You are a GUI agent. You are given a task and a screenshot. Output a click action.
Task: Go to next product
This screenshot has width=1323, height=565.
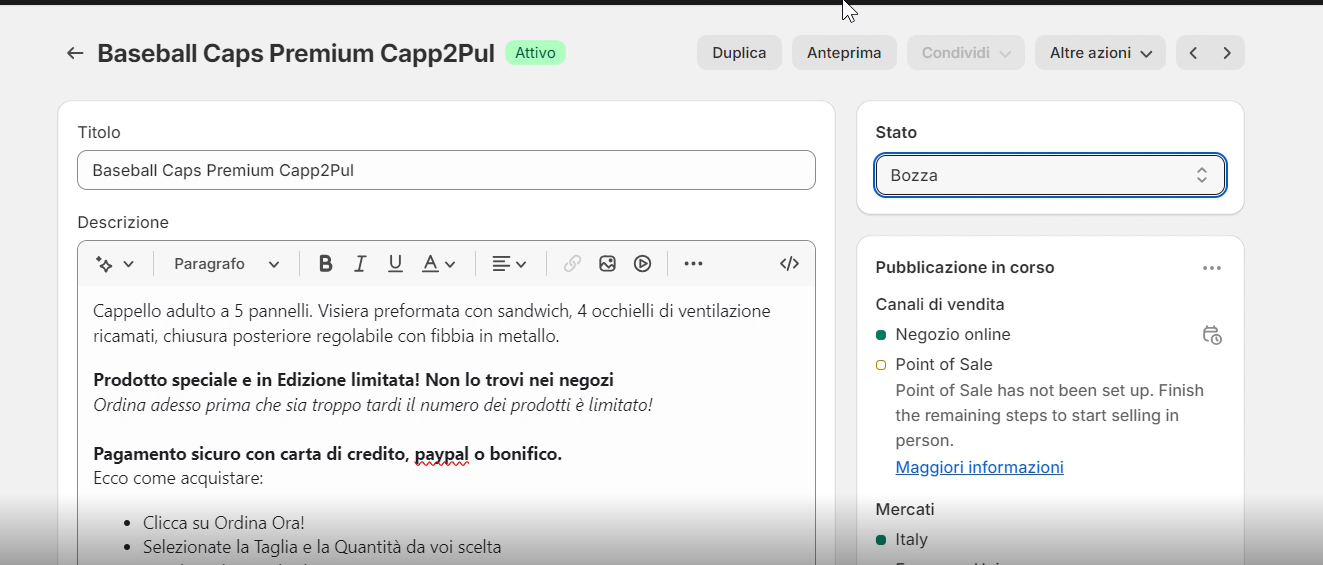click(1227, 53)
